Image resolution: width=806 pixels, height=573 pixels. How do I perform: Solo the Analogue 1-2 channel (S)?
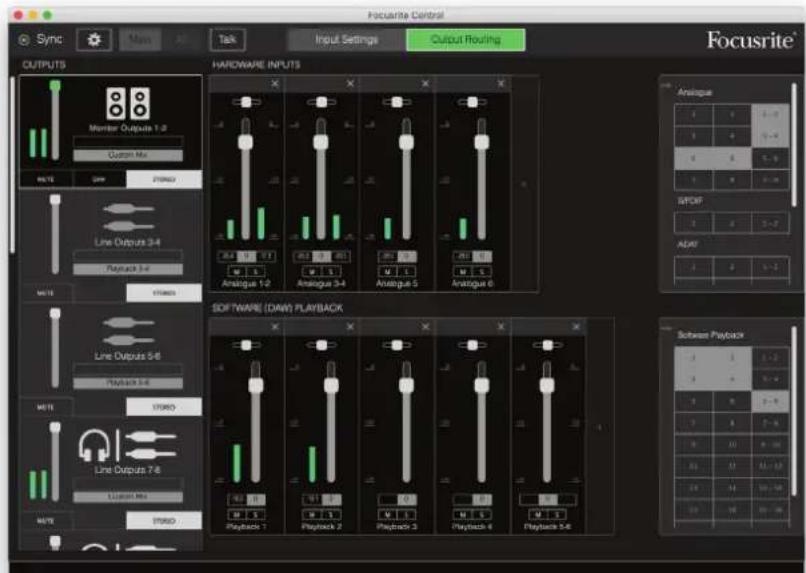tap(255, 271)
